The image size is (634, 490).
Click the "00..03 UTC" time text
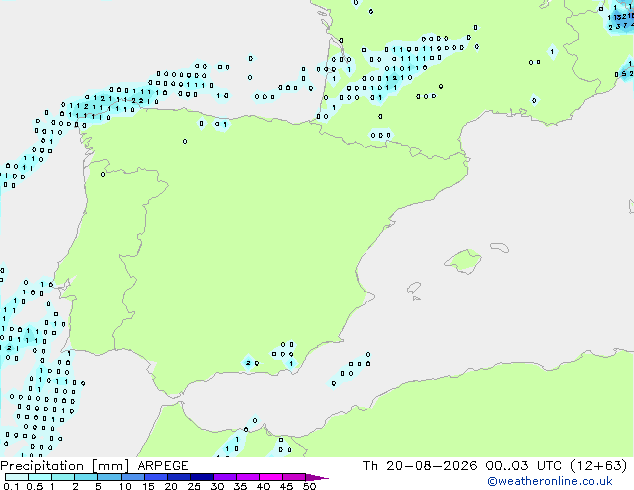click(524, 466)
